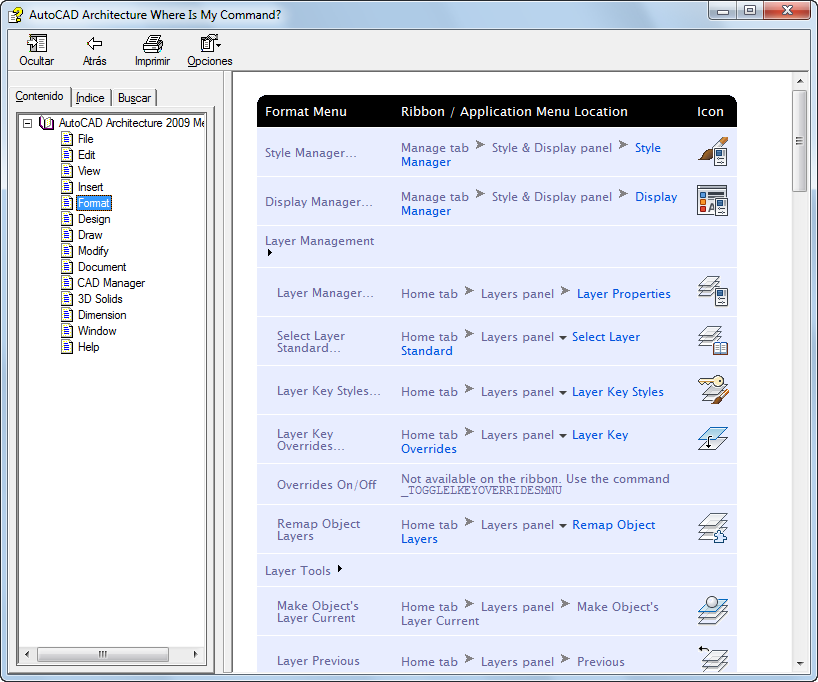Click the help icon in the title bar
818x682 pixels.
click(x=15, y=15)
